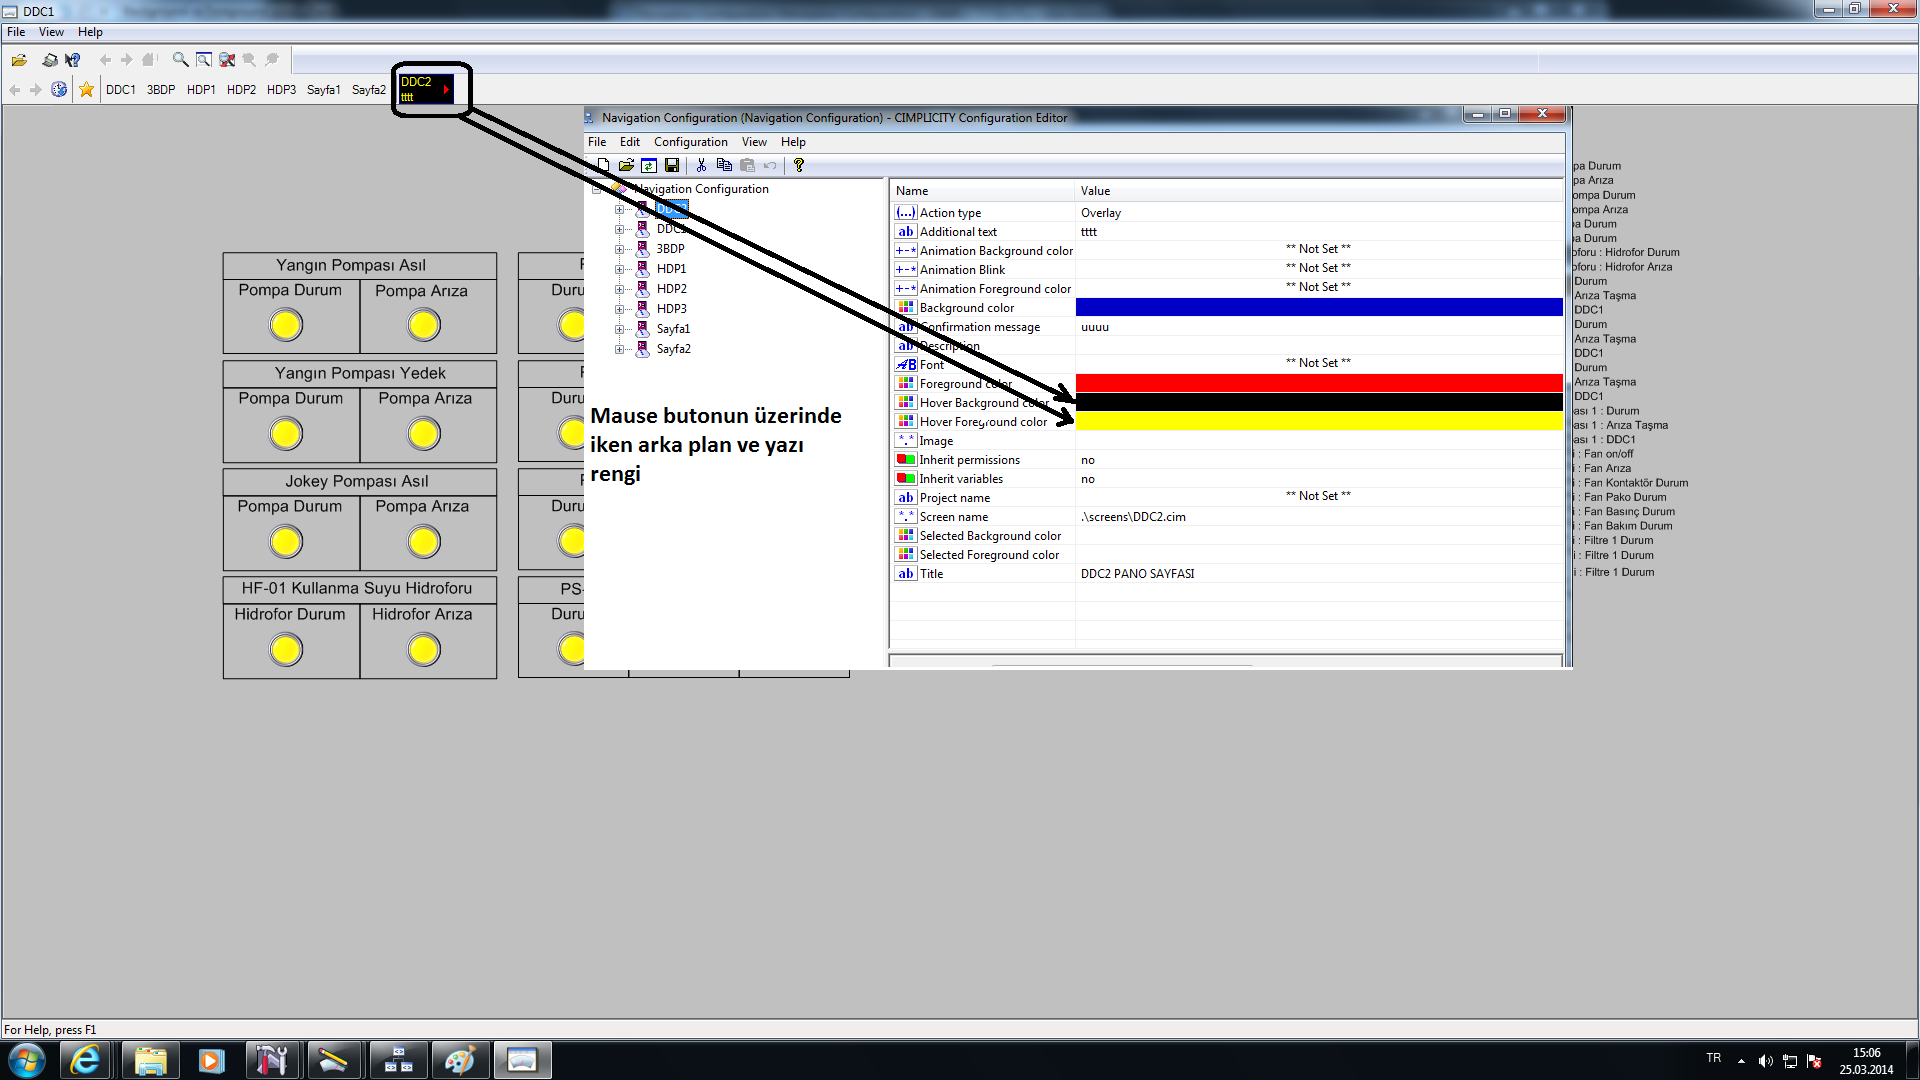
Task: Open Help menu in DDC1 window
Action: pos(90,32)
